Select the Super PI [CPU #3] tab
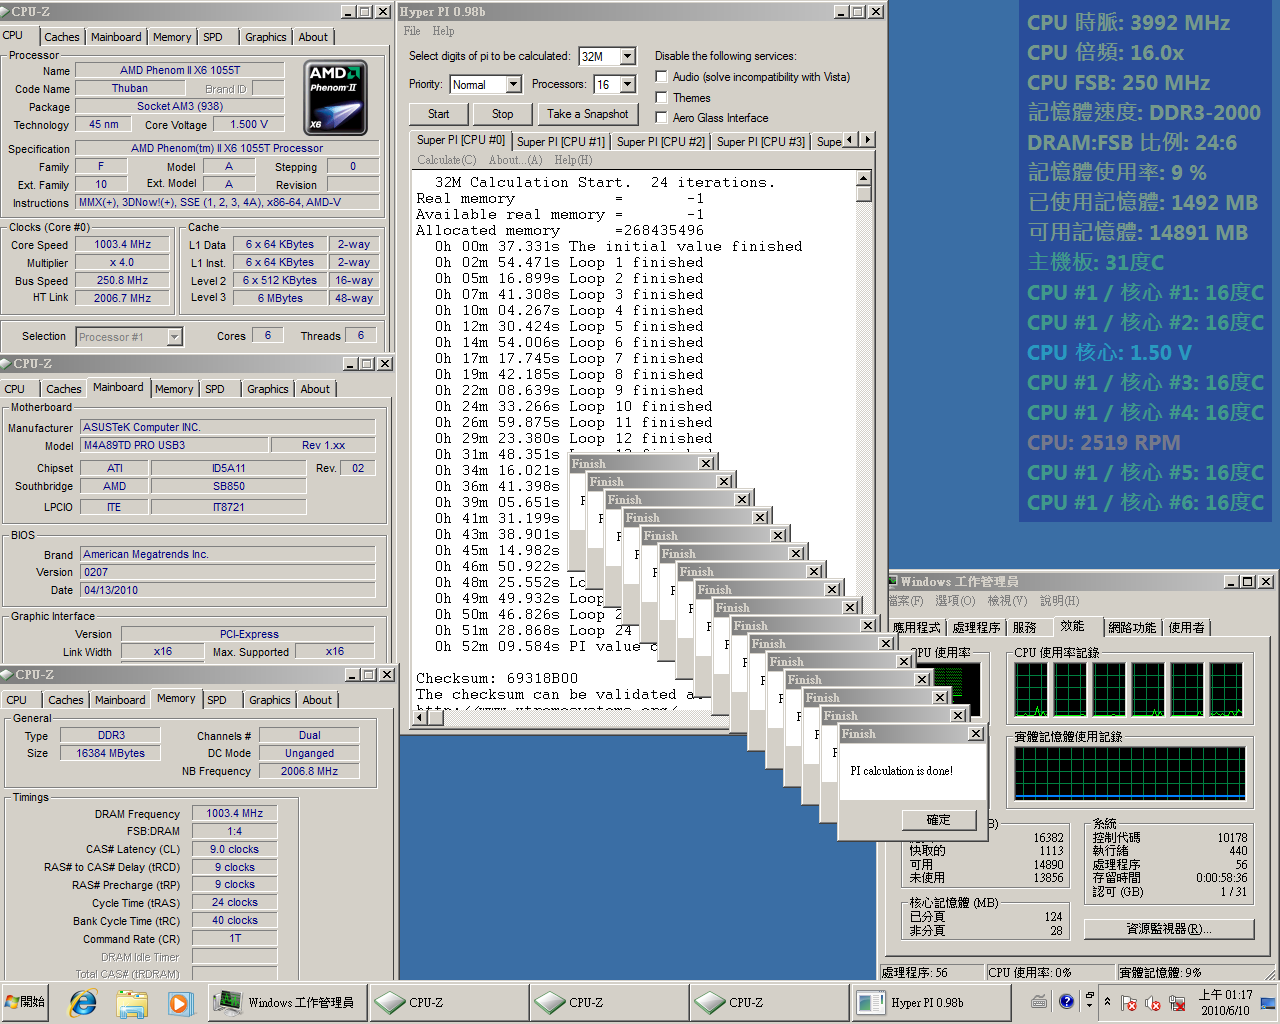The height and width of the screenshot is (1024, 1280). point(761,142)
